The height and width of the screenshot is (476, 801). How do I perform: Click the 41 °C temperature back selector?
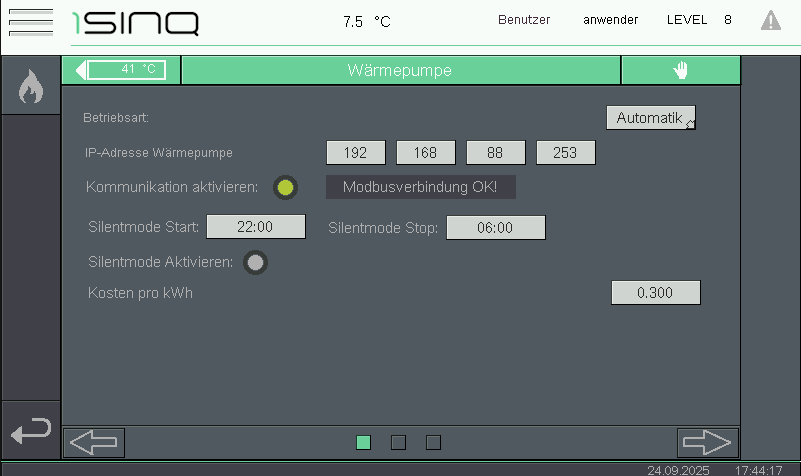pos(128,70)
